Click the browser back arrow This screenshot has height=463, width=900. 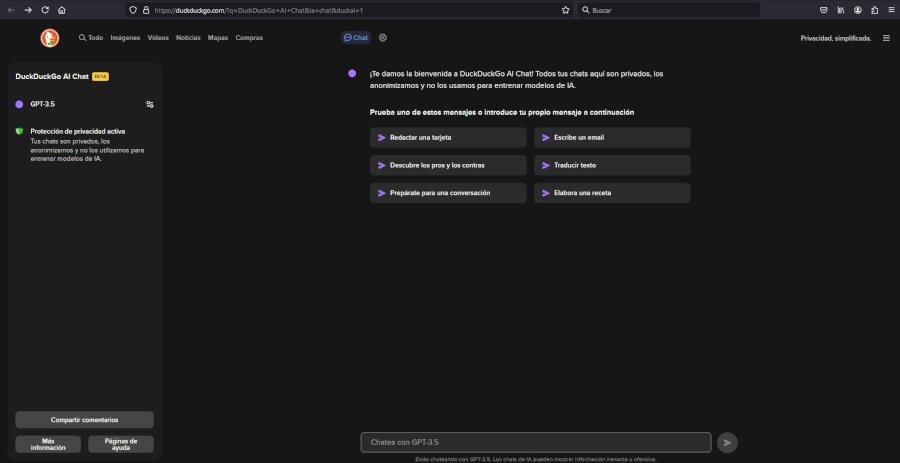(x=11, y=10)
